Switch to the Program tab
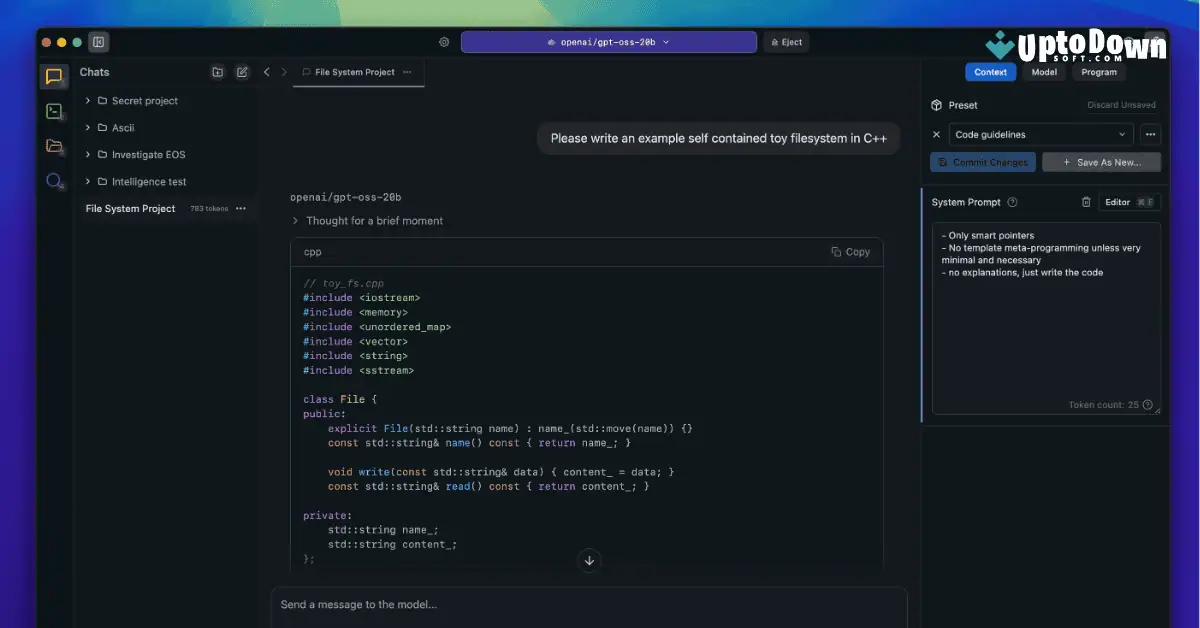Image resolution: width=1200 pixels, height=628 pixels. click(x=1098, y=72)
